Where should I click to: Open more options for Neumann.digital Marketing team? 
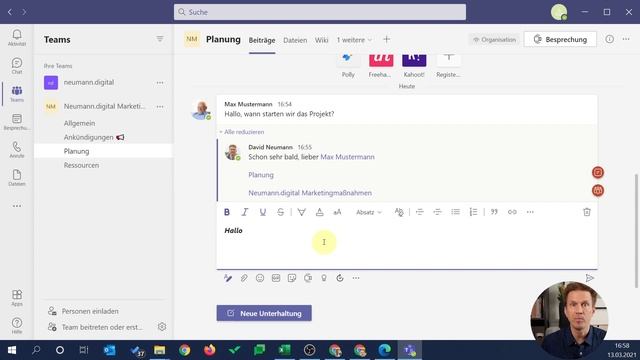click(x=160, y=107)
